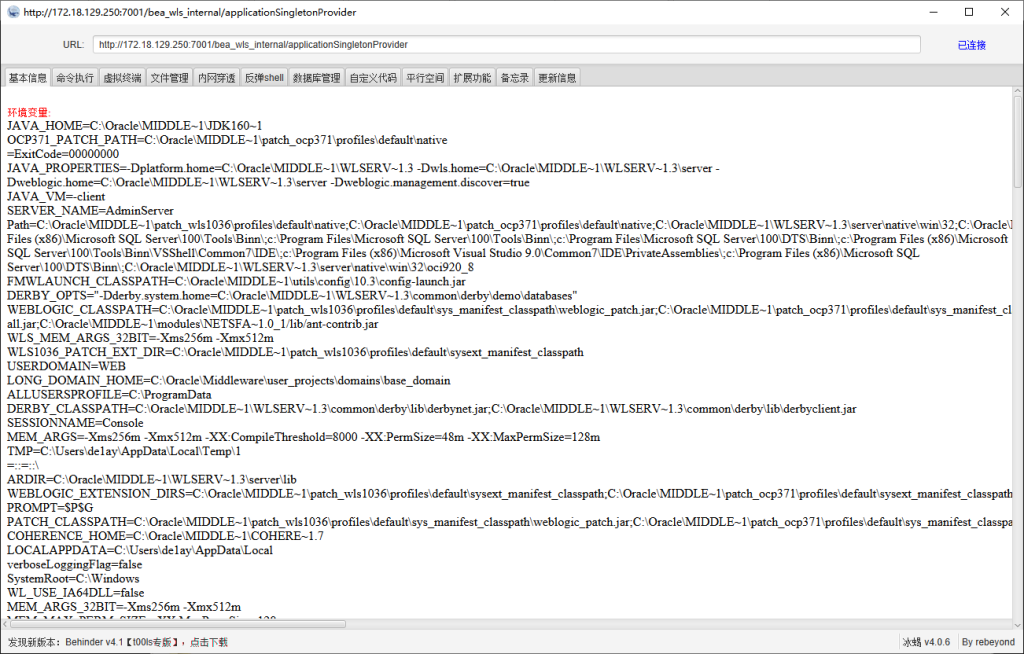The image size is (1024, 654).
Task: Click the Path= environment variable line
Action: pyautogui.click(x=509, y=246)
